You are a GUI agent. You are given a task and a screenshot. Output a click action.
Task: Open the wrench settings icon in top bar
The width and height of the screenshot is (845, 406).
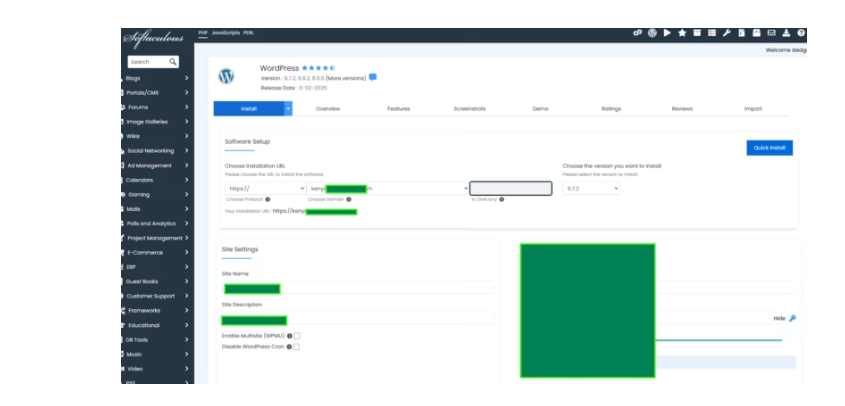tap(726, 33)
